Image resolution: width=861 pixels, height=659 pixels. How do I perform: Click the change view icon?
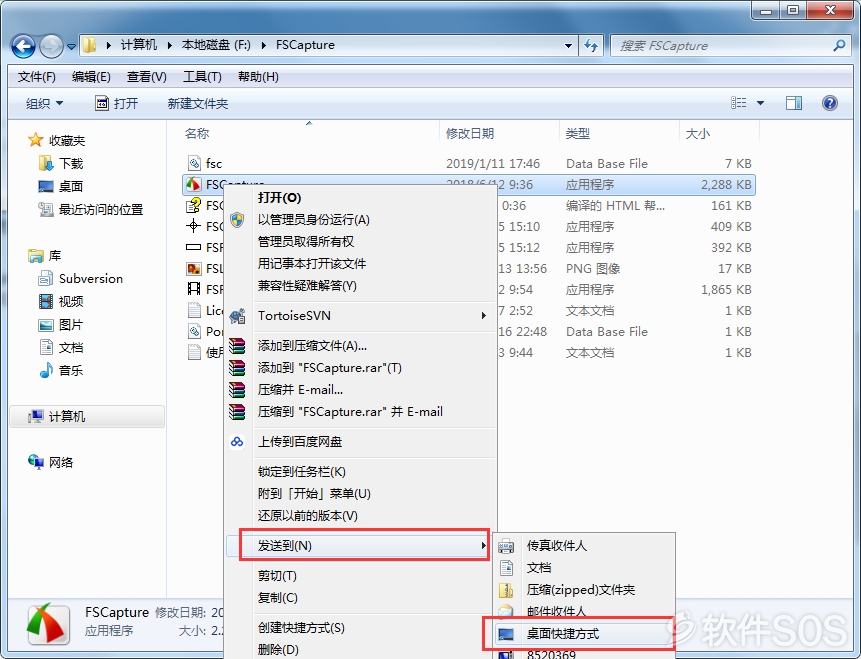[x=739, y=103]
